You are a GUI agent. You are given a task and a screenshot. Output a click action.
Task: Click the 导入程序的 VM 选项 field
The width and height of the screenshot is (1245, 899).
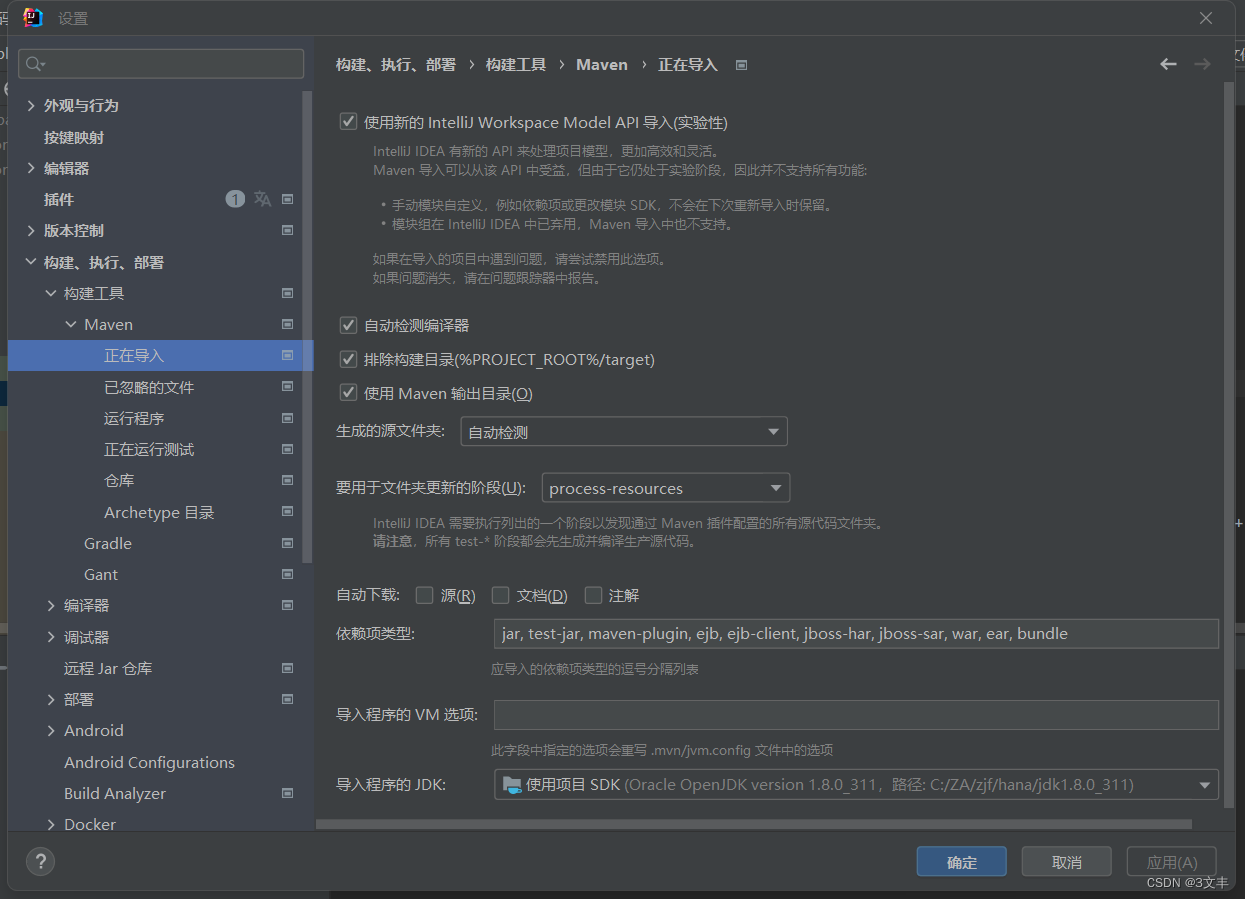tap(857, 715)
